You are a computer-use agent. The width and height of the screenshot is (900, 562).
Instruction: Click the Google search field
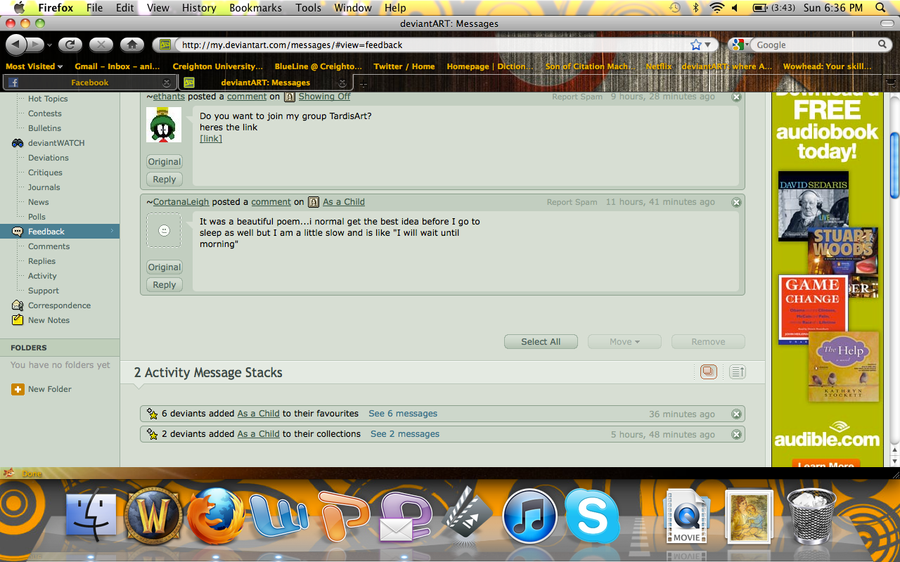click(x=815, y=45)
